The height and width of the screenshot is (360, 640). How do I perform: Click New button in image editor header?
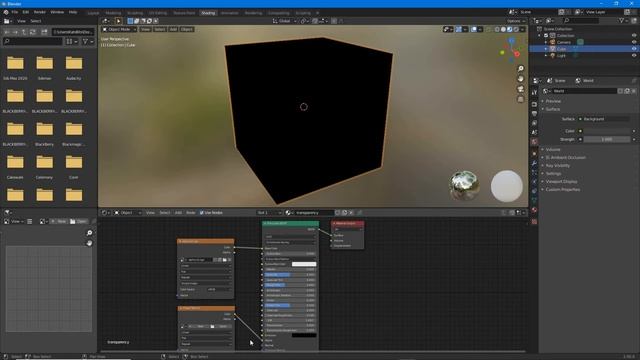click(x=59, y=221)
